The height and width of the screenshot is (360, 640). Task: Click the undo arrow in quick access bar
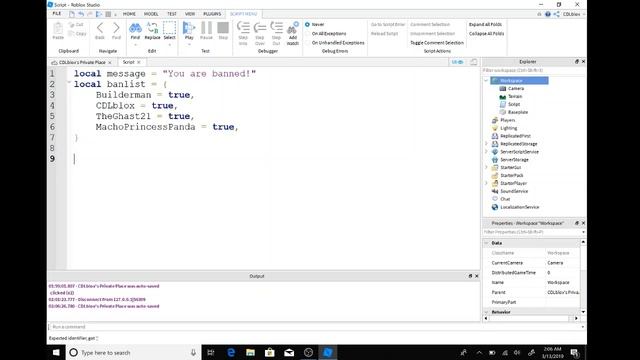[x=81, y=14]
